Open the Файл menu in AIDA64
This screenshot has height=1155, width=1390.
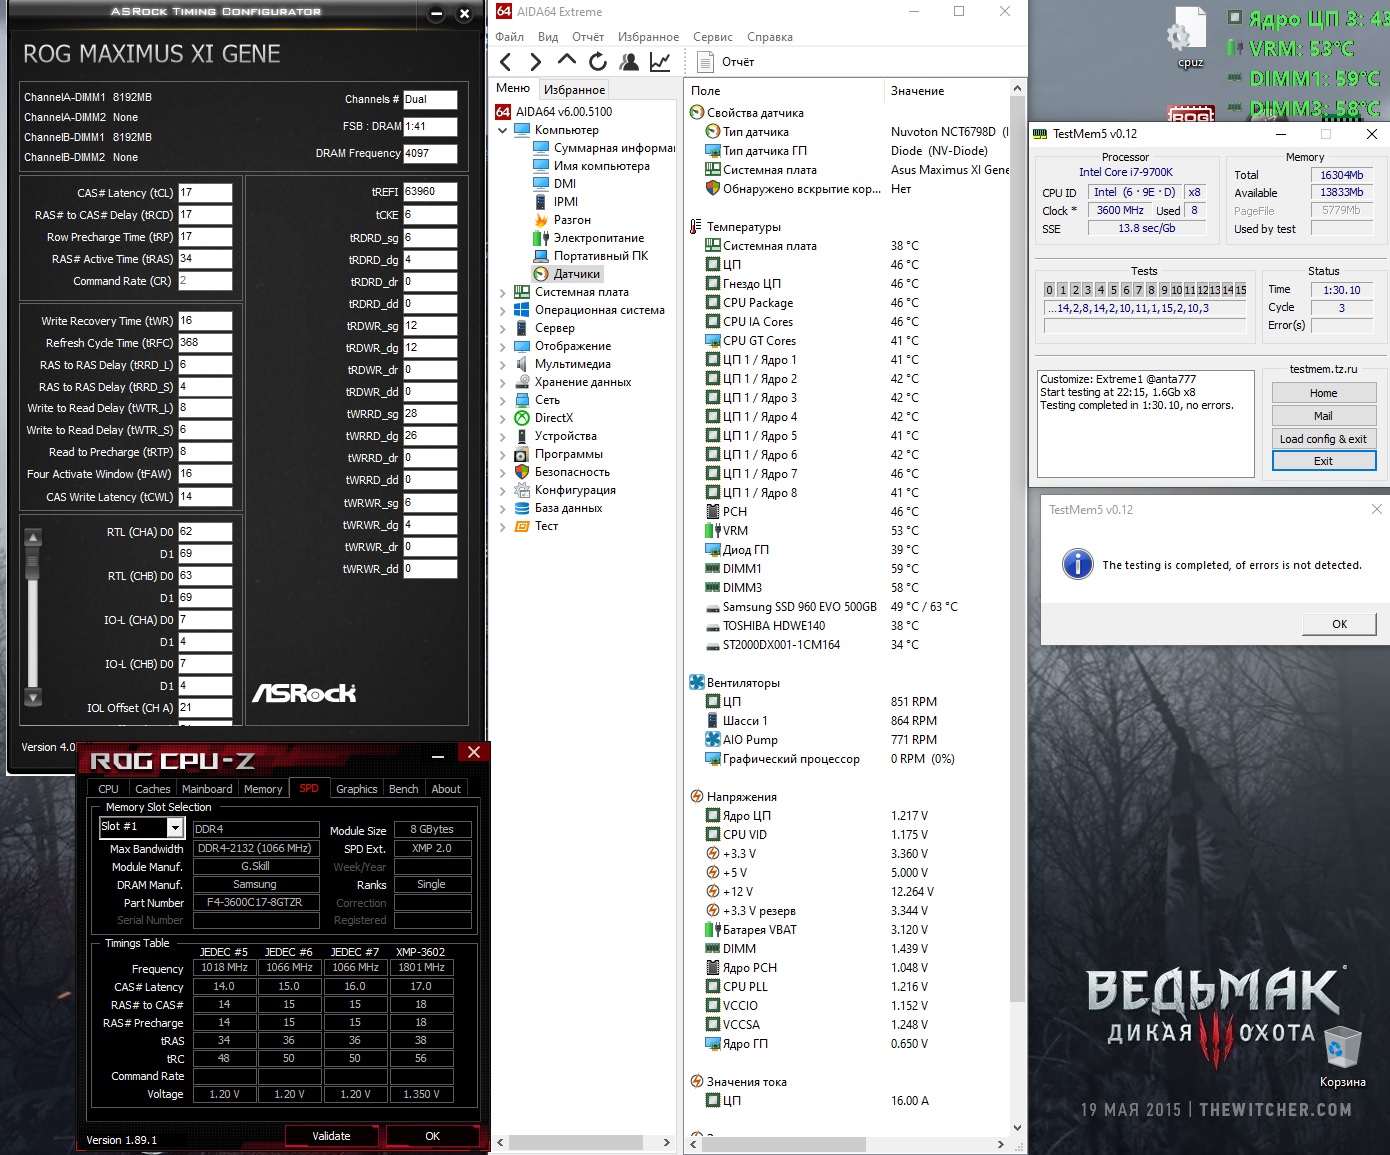point(510,37)
